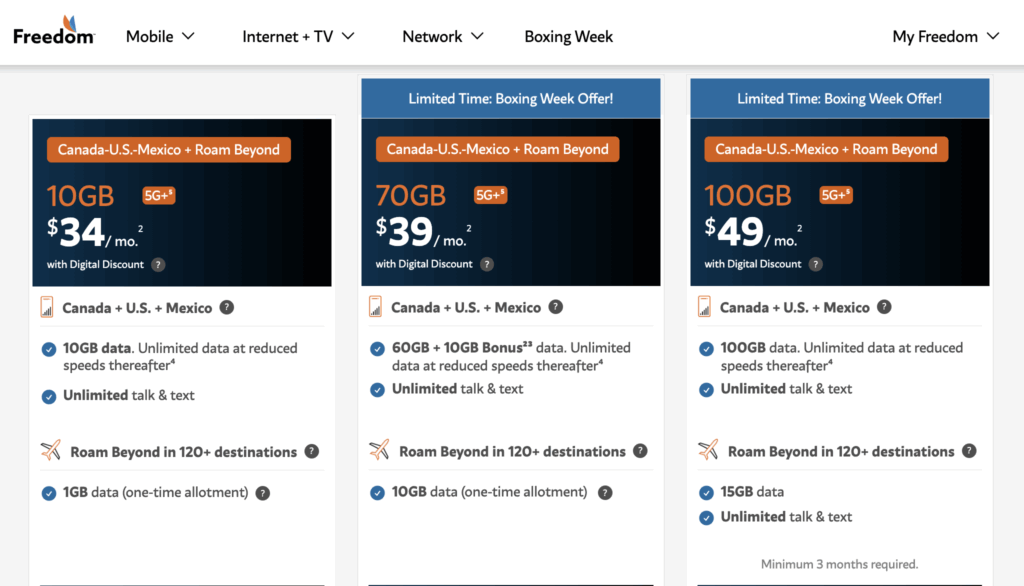Open the My Freedom dropdown chevron
Screen dimensions: 1024x586
pos(993,36)
